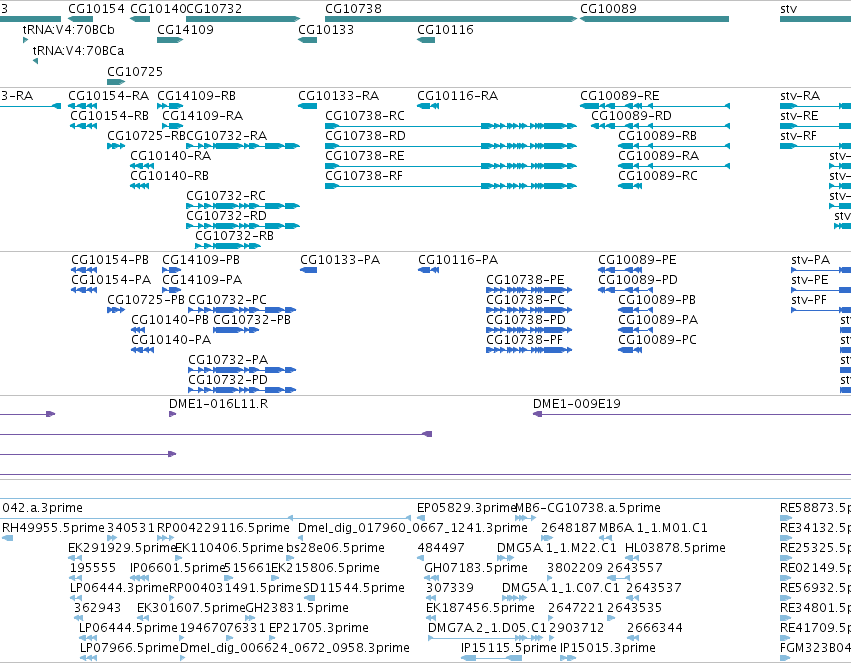Select transcript label CG10140-RA

pyautogui.click(x=170, y=156)
